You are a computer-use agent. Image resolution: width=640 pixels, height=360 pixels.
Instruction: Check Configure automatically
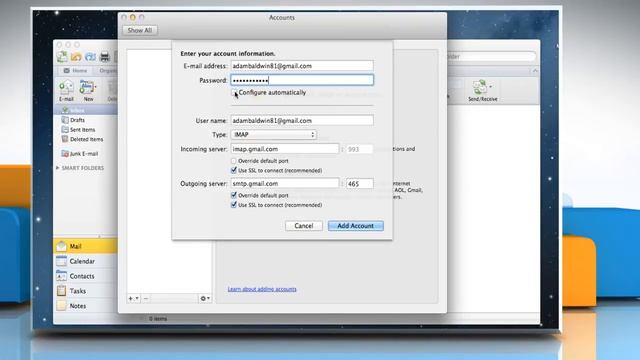click(234, 93)
